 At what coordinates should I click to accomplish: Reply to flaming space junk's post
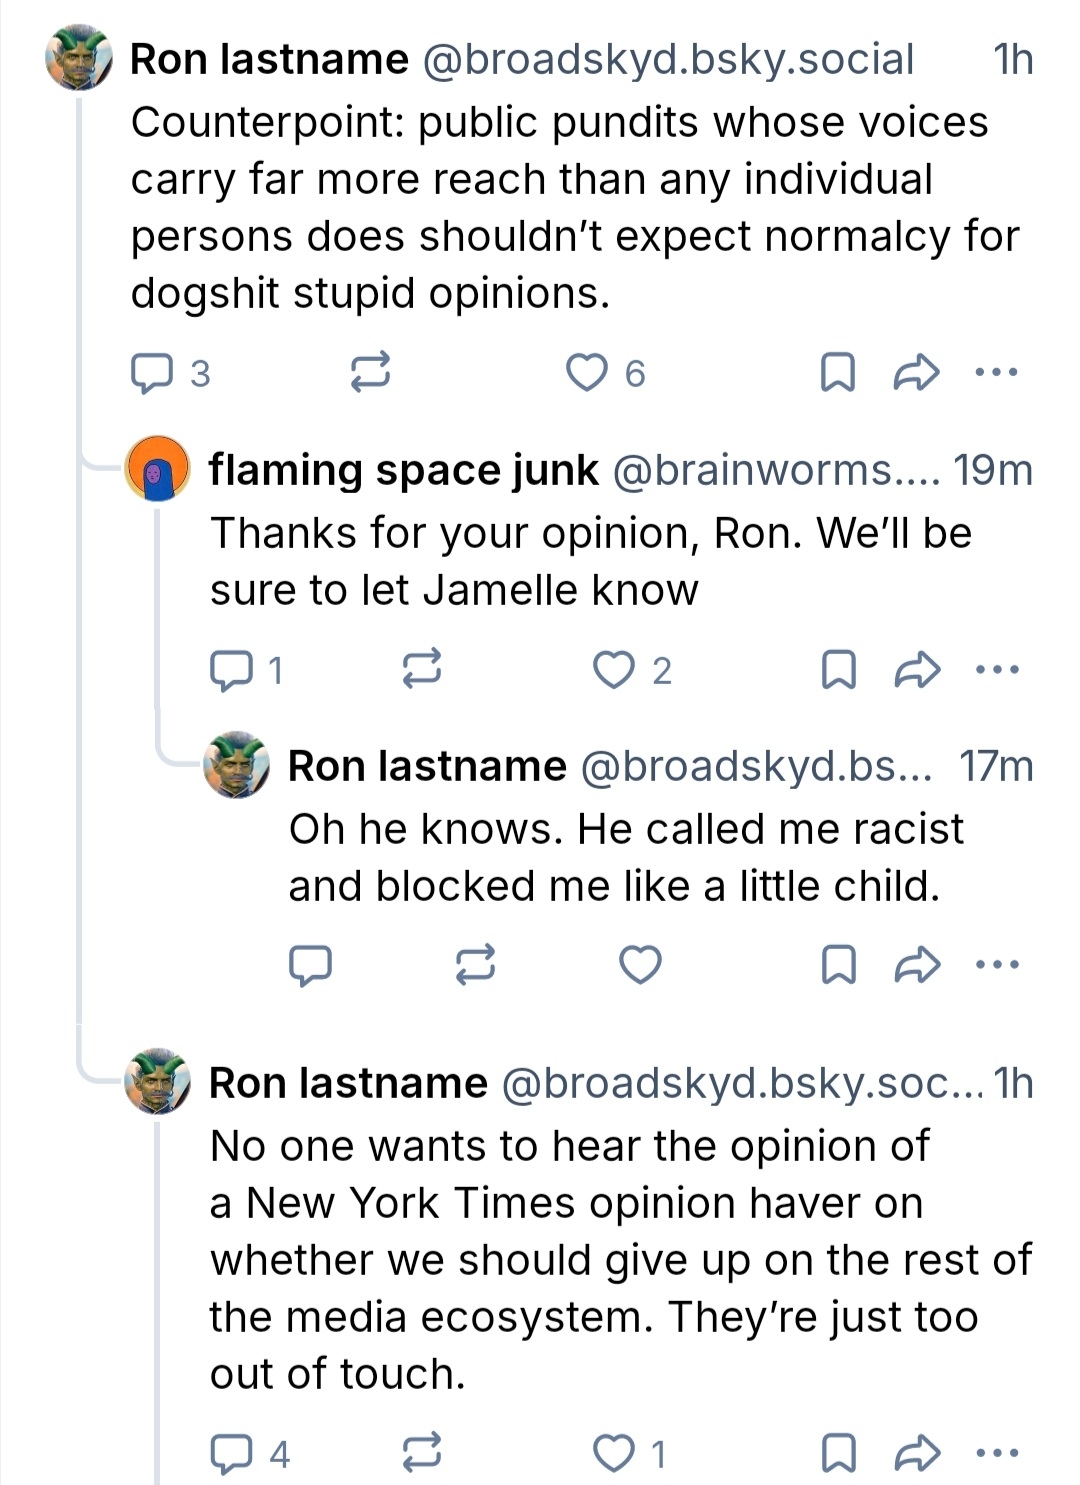click(231, 669)
